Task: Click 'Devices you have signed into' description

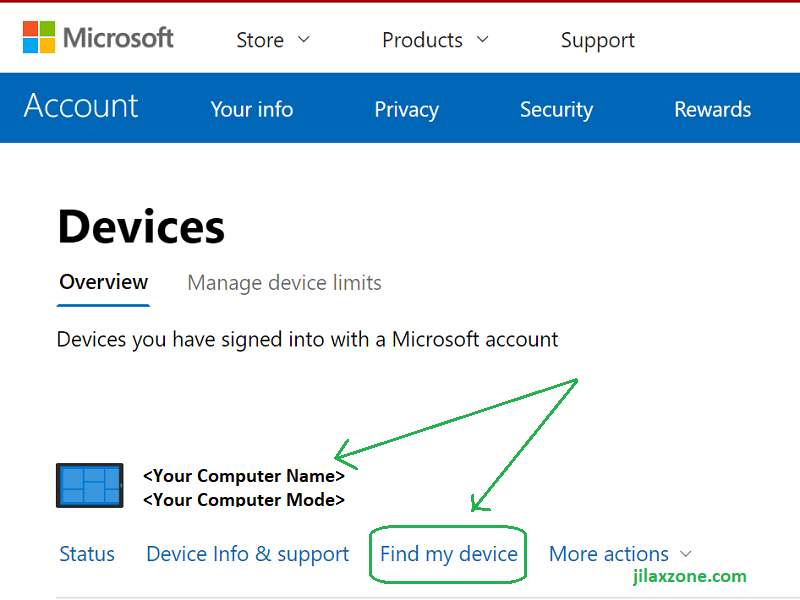Action: [308, 340]
